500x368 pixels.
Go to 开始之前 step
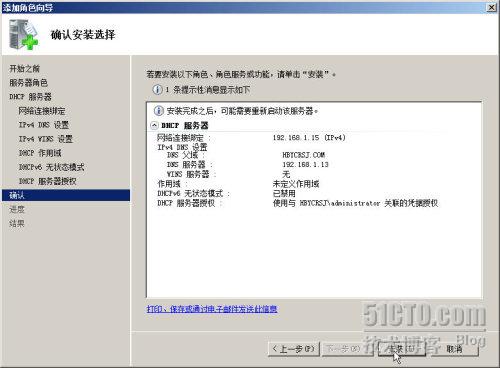25,69
